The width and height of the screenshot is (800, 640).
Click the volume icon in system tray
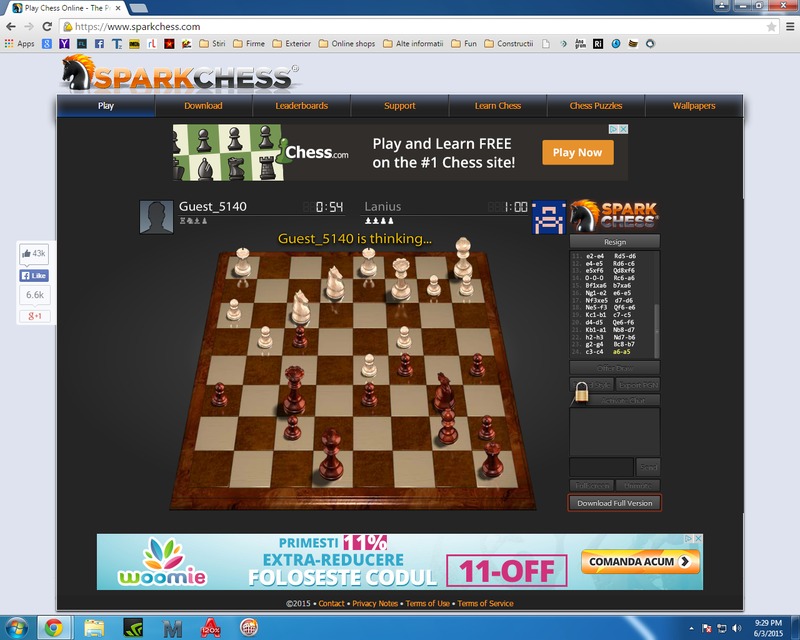(736, 628)
